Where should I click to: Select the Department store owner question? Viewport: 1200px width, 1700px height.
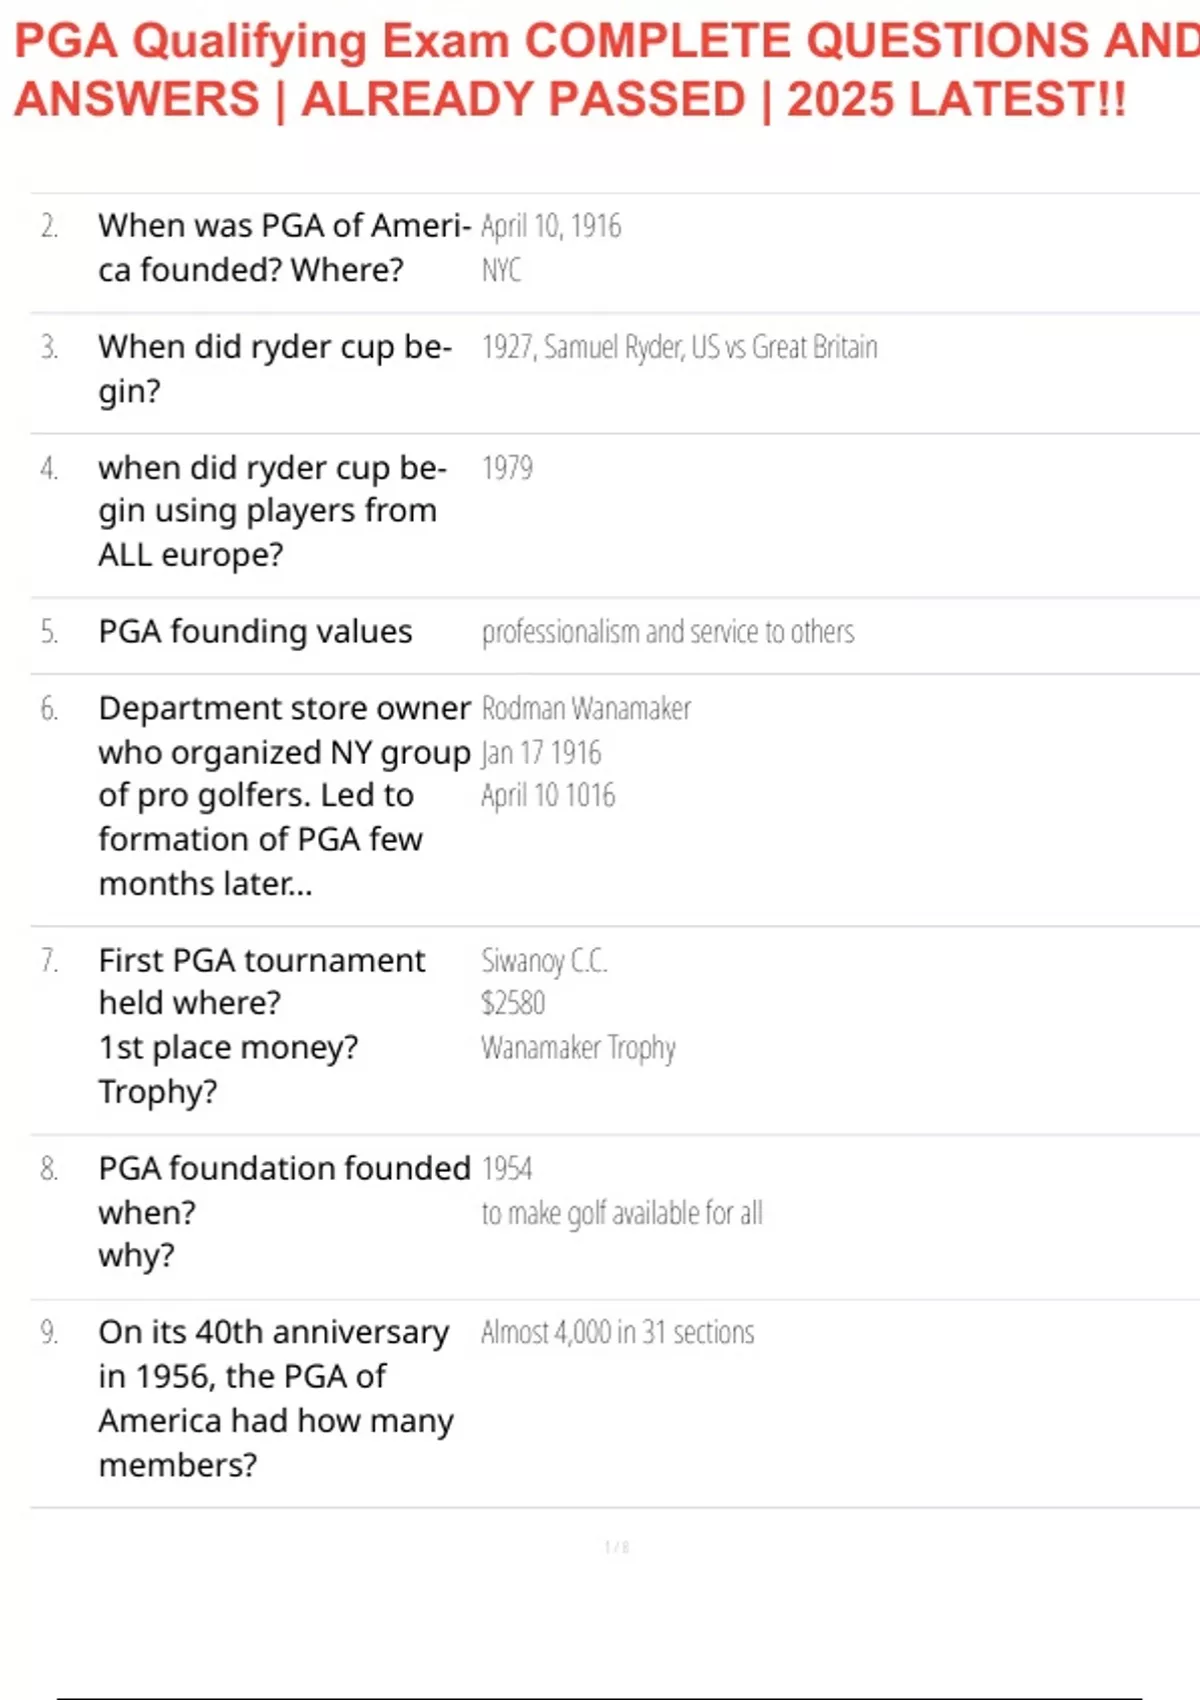point(283,795)
